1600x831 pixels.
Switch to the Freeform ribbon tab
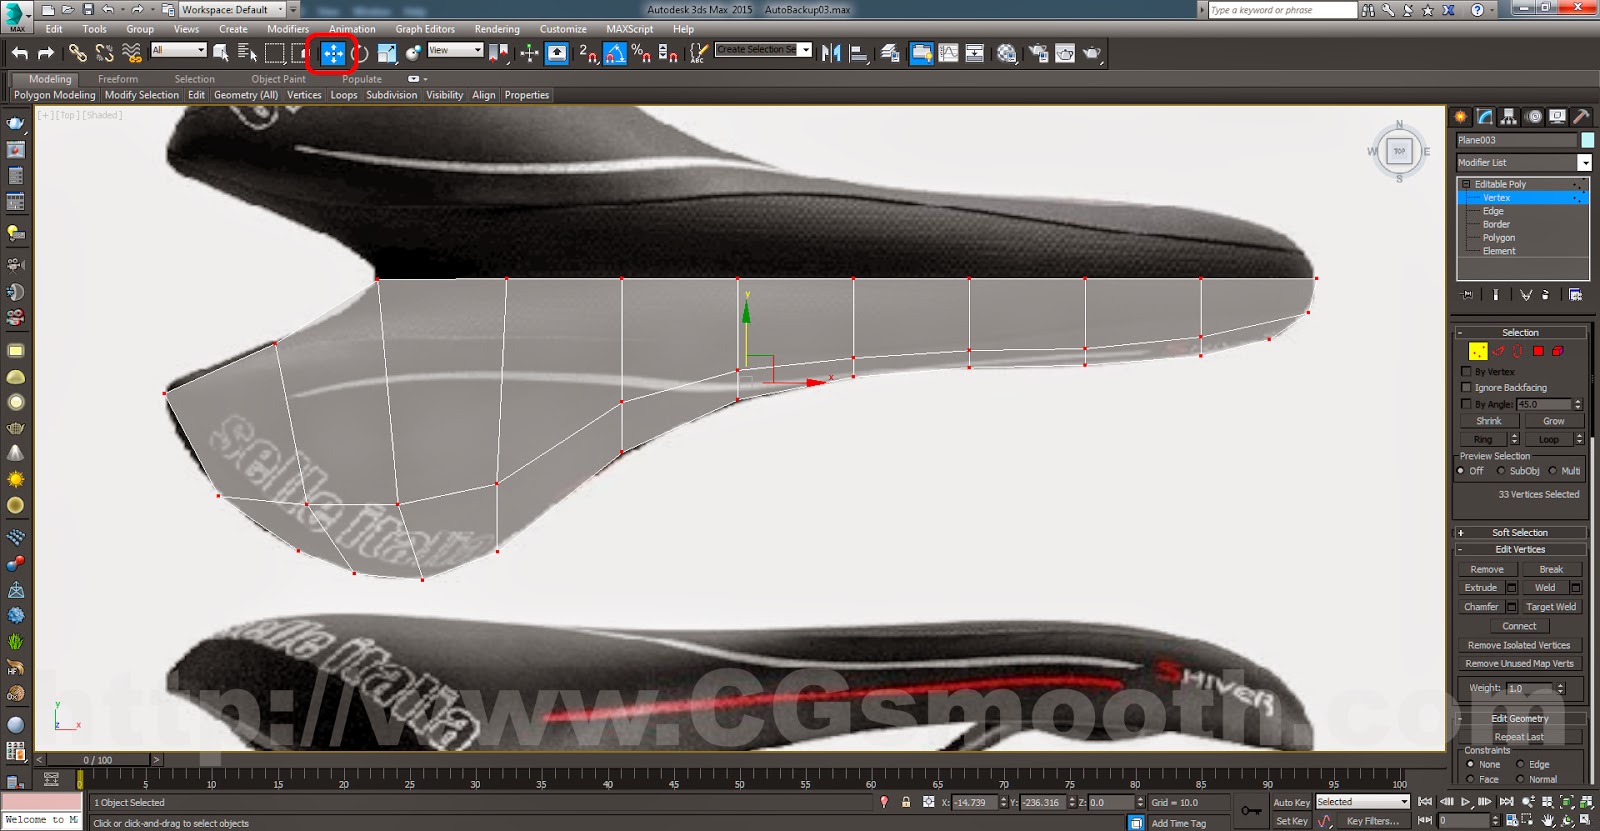point(118,79)
